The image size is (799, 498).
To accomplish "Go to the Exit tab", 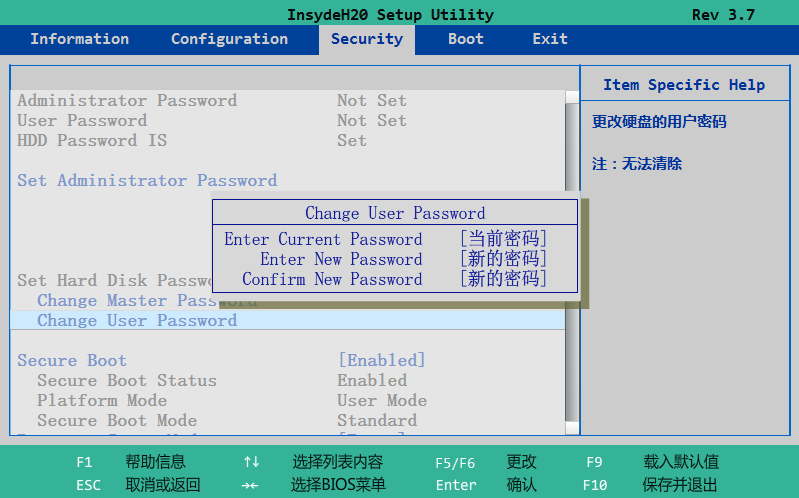I will [549, 39].
